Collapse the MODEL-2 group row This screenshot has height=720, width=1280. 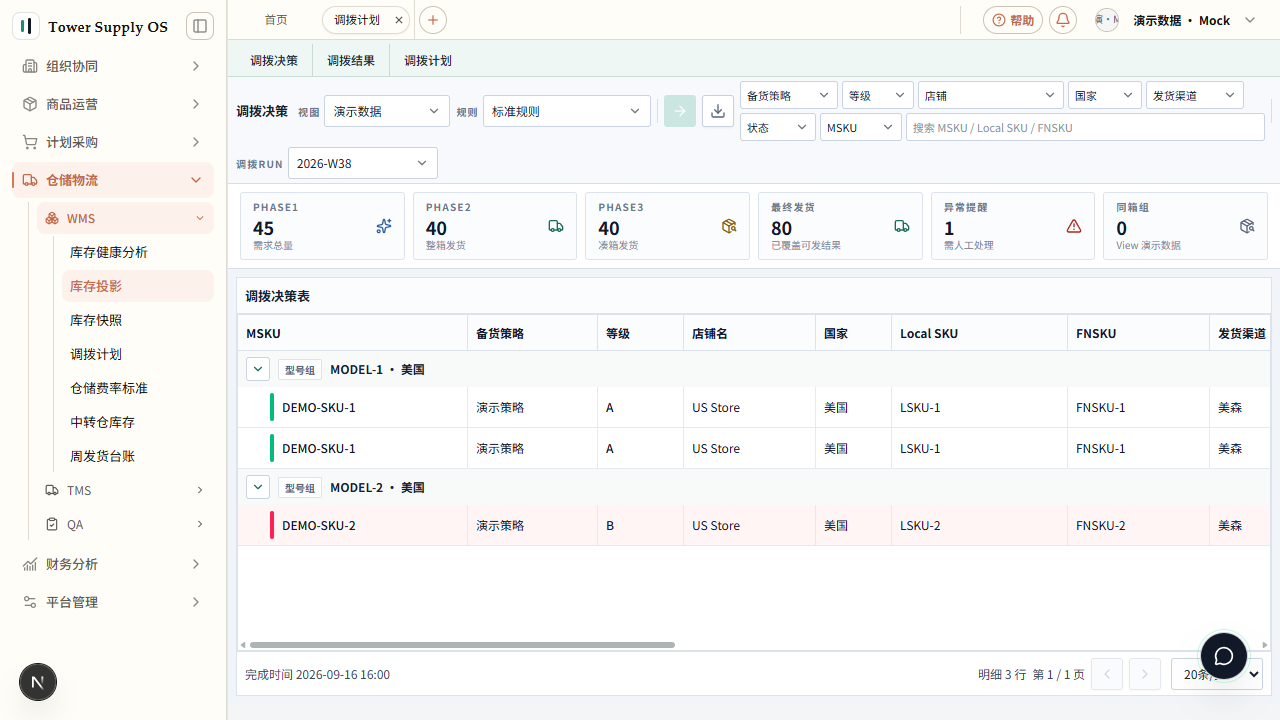pos(258,487)
